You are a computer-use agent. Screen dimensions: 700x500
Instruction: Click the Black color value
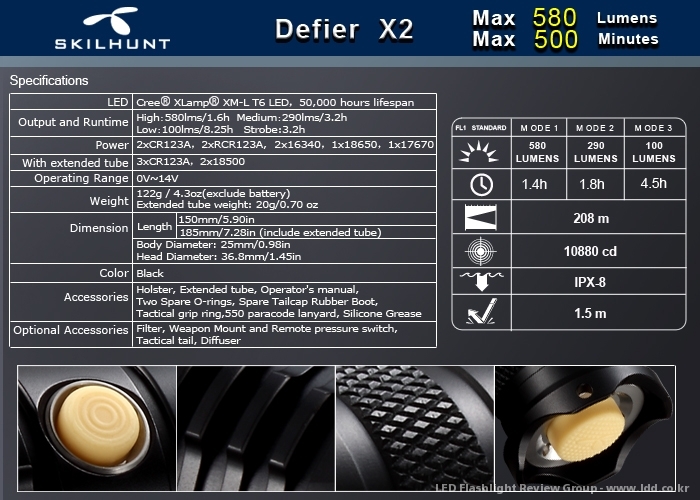tap(150, 273)
